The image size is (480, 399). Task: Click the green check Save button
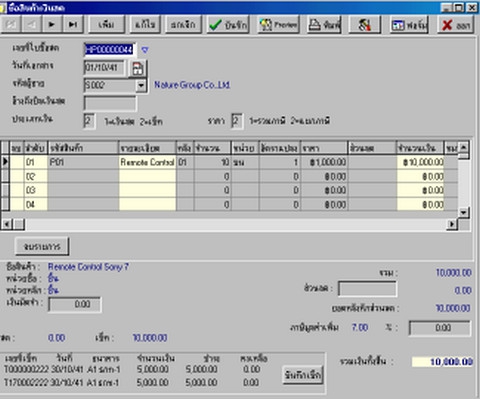[x=228, y=25]
